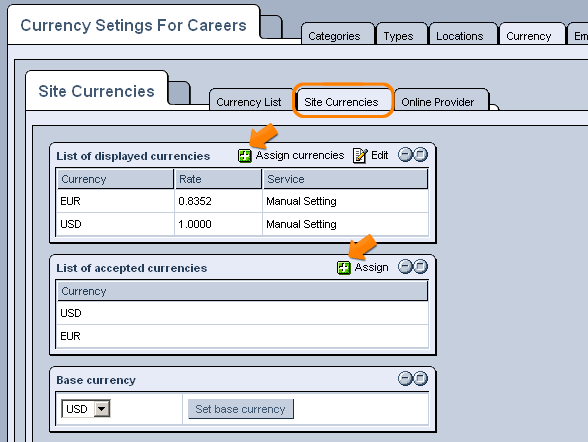Image resolution: width=588 pixels, height=442 pixels.
Task: Maximize the accepted currencies panel with square icon
Action: point(420,267)
